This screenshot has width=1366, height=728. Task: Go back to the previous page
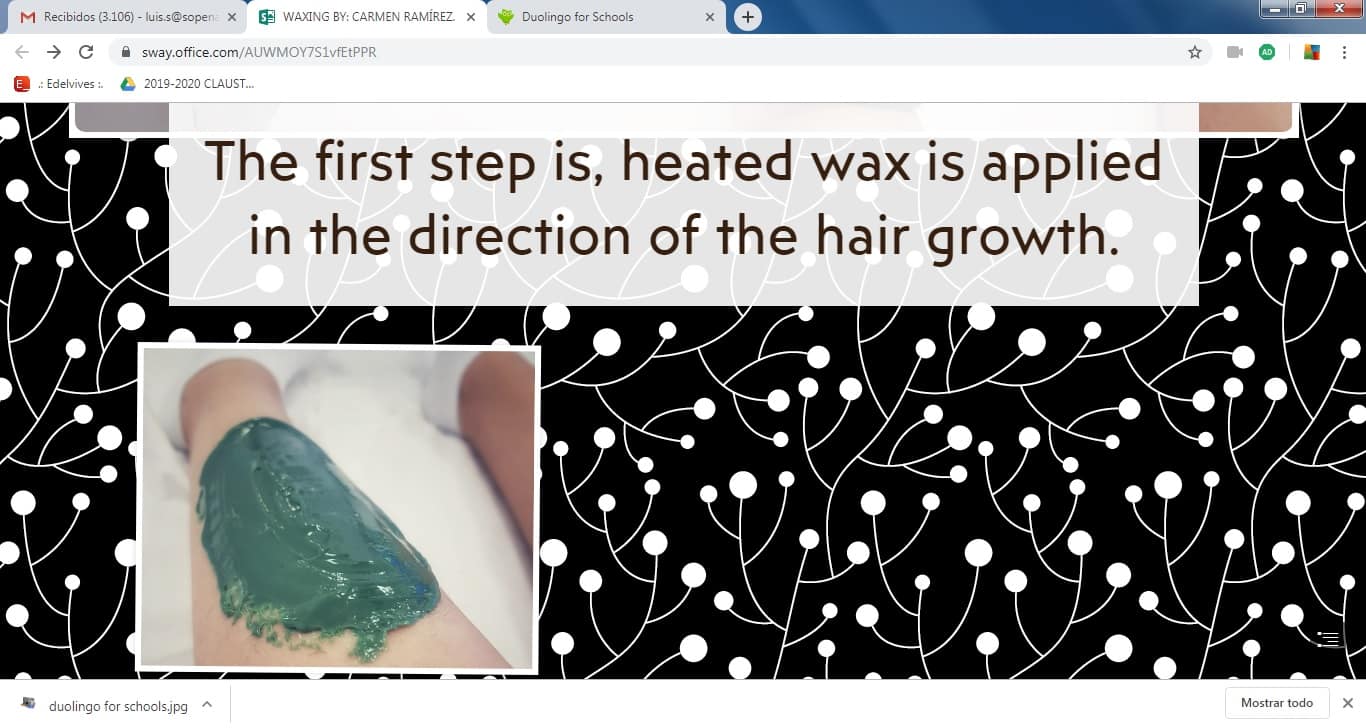pos(22,52)
